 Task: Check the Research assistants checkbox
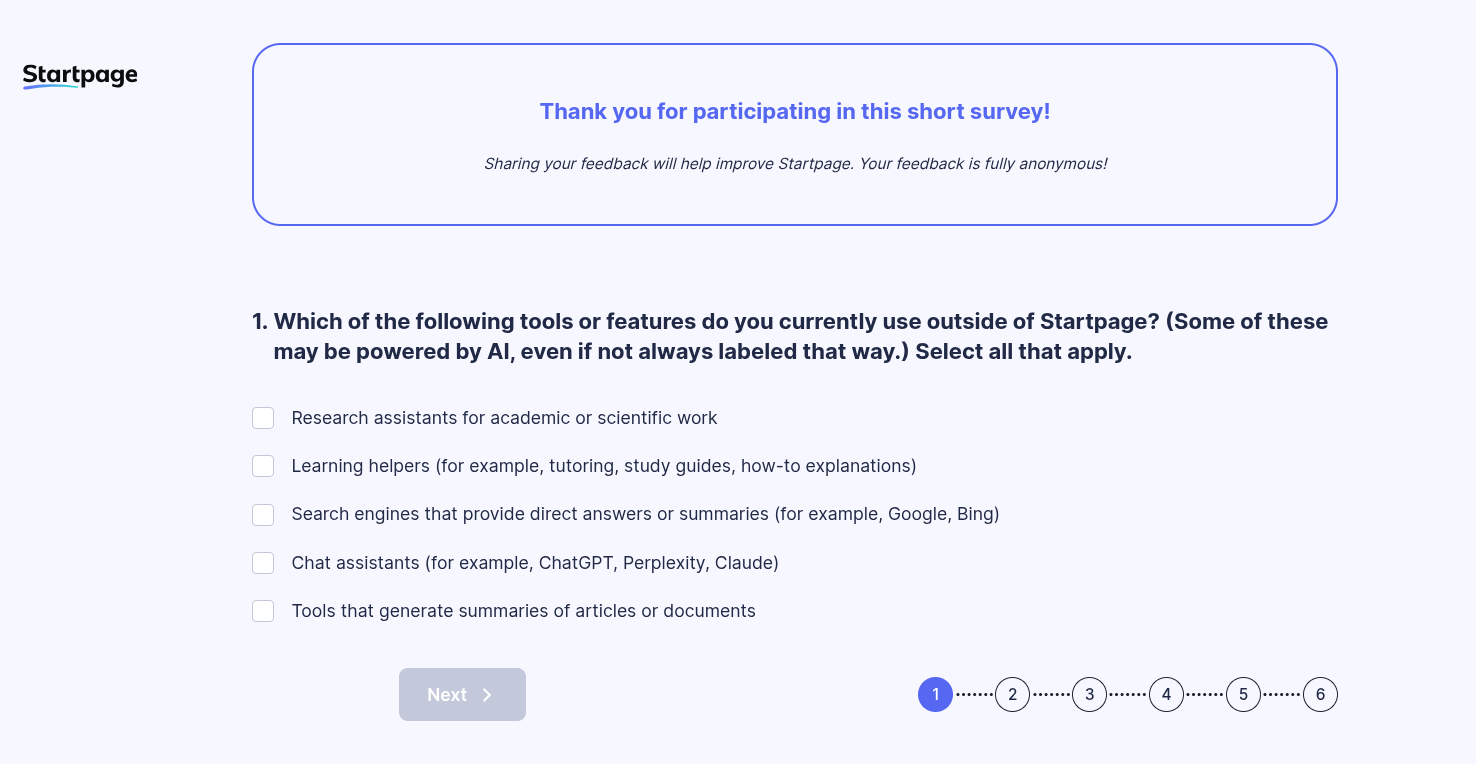(263, 418)
